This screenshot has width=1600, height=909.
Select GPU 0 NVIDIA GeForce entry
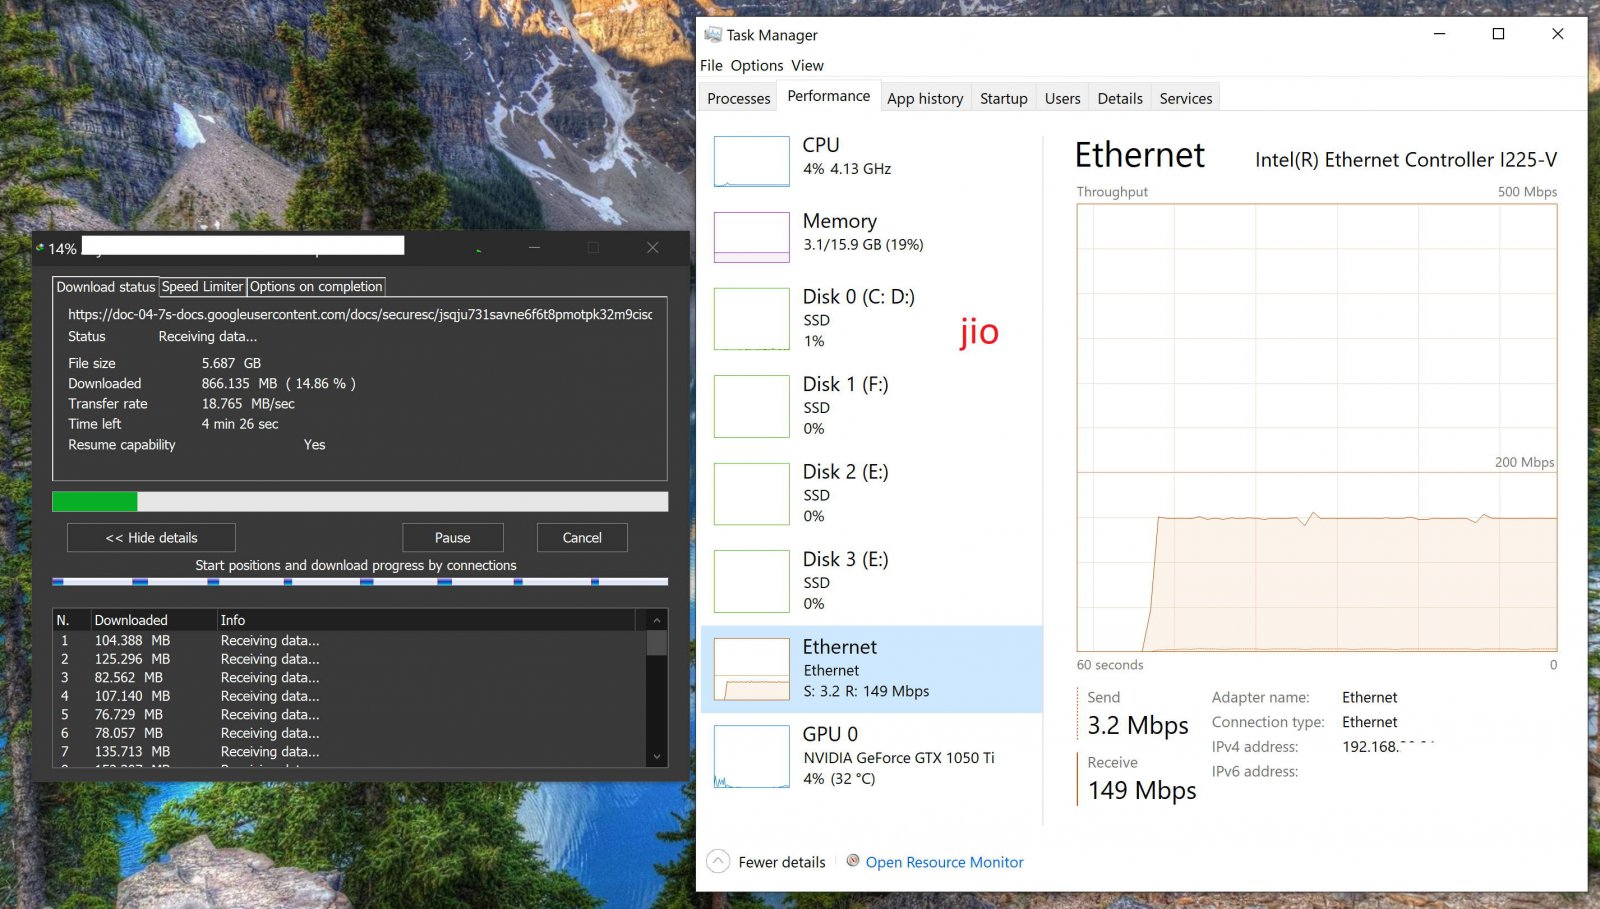tap(871, 756)
